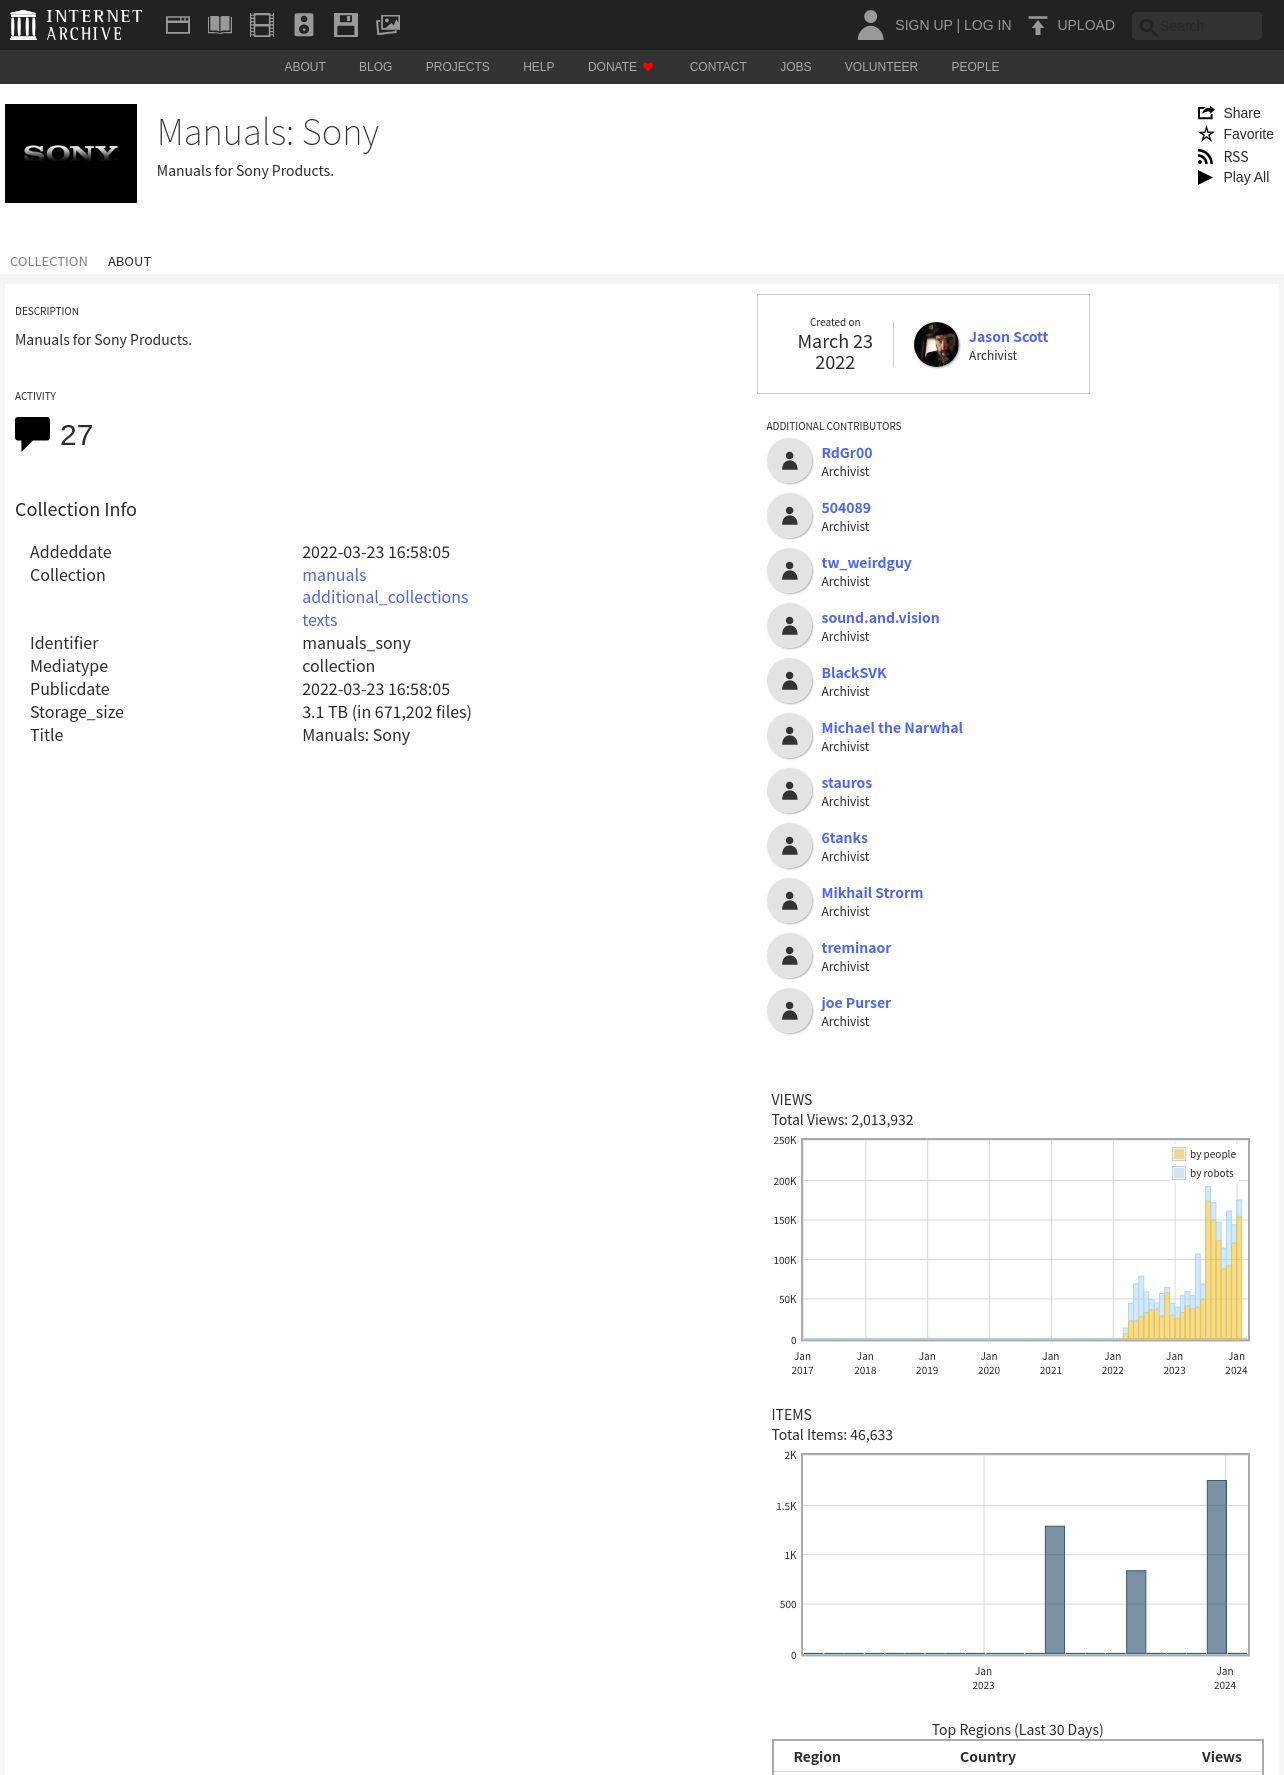Switch to the COLLECTION tab

49,262
